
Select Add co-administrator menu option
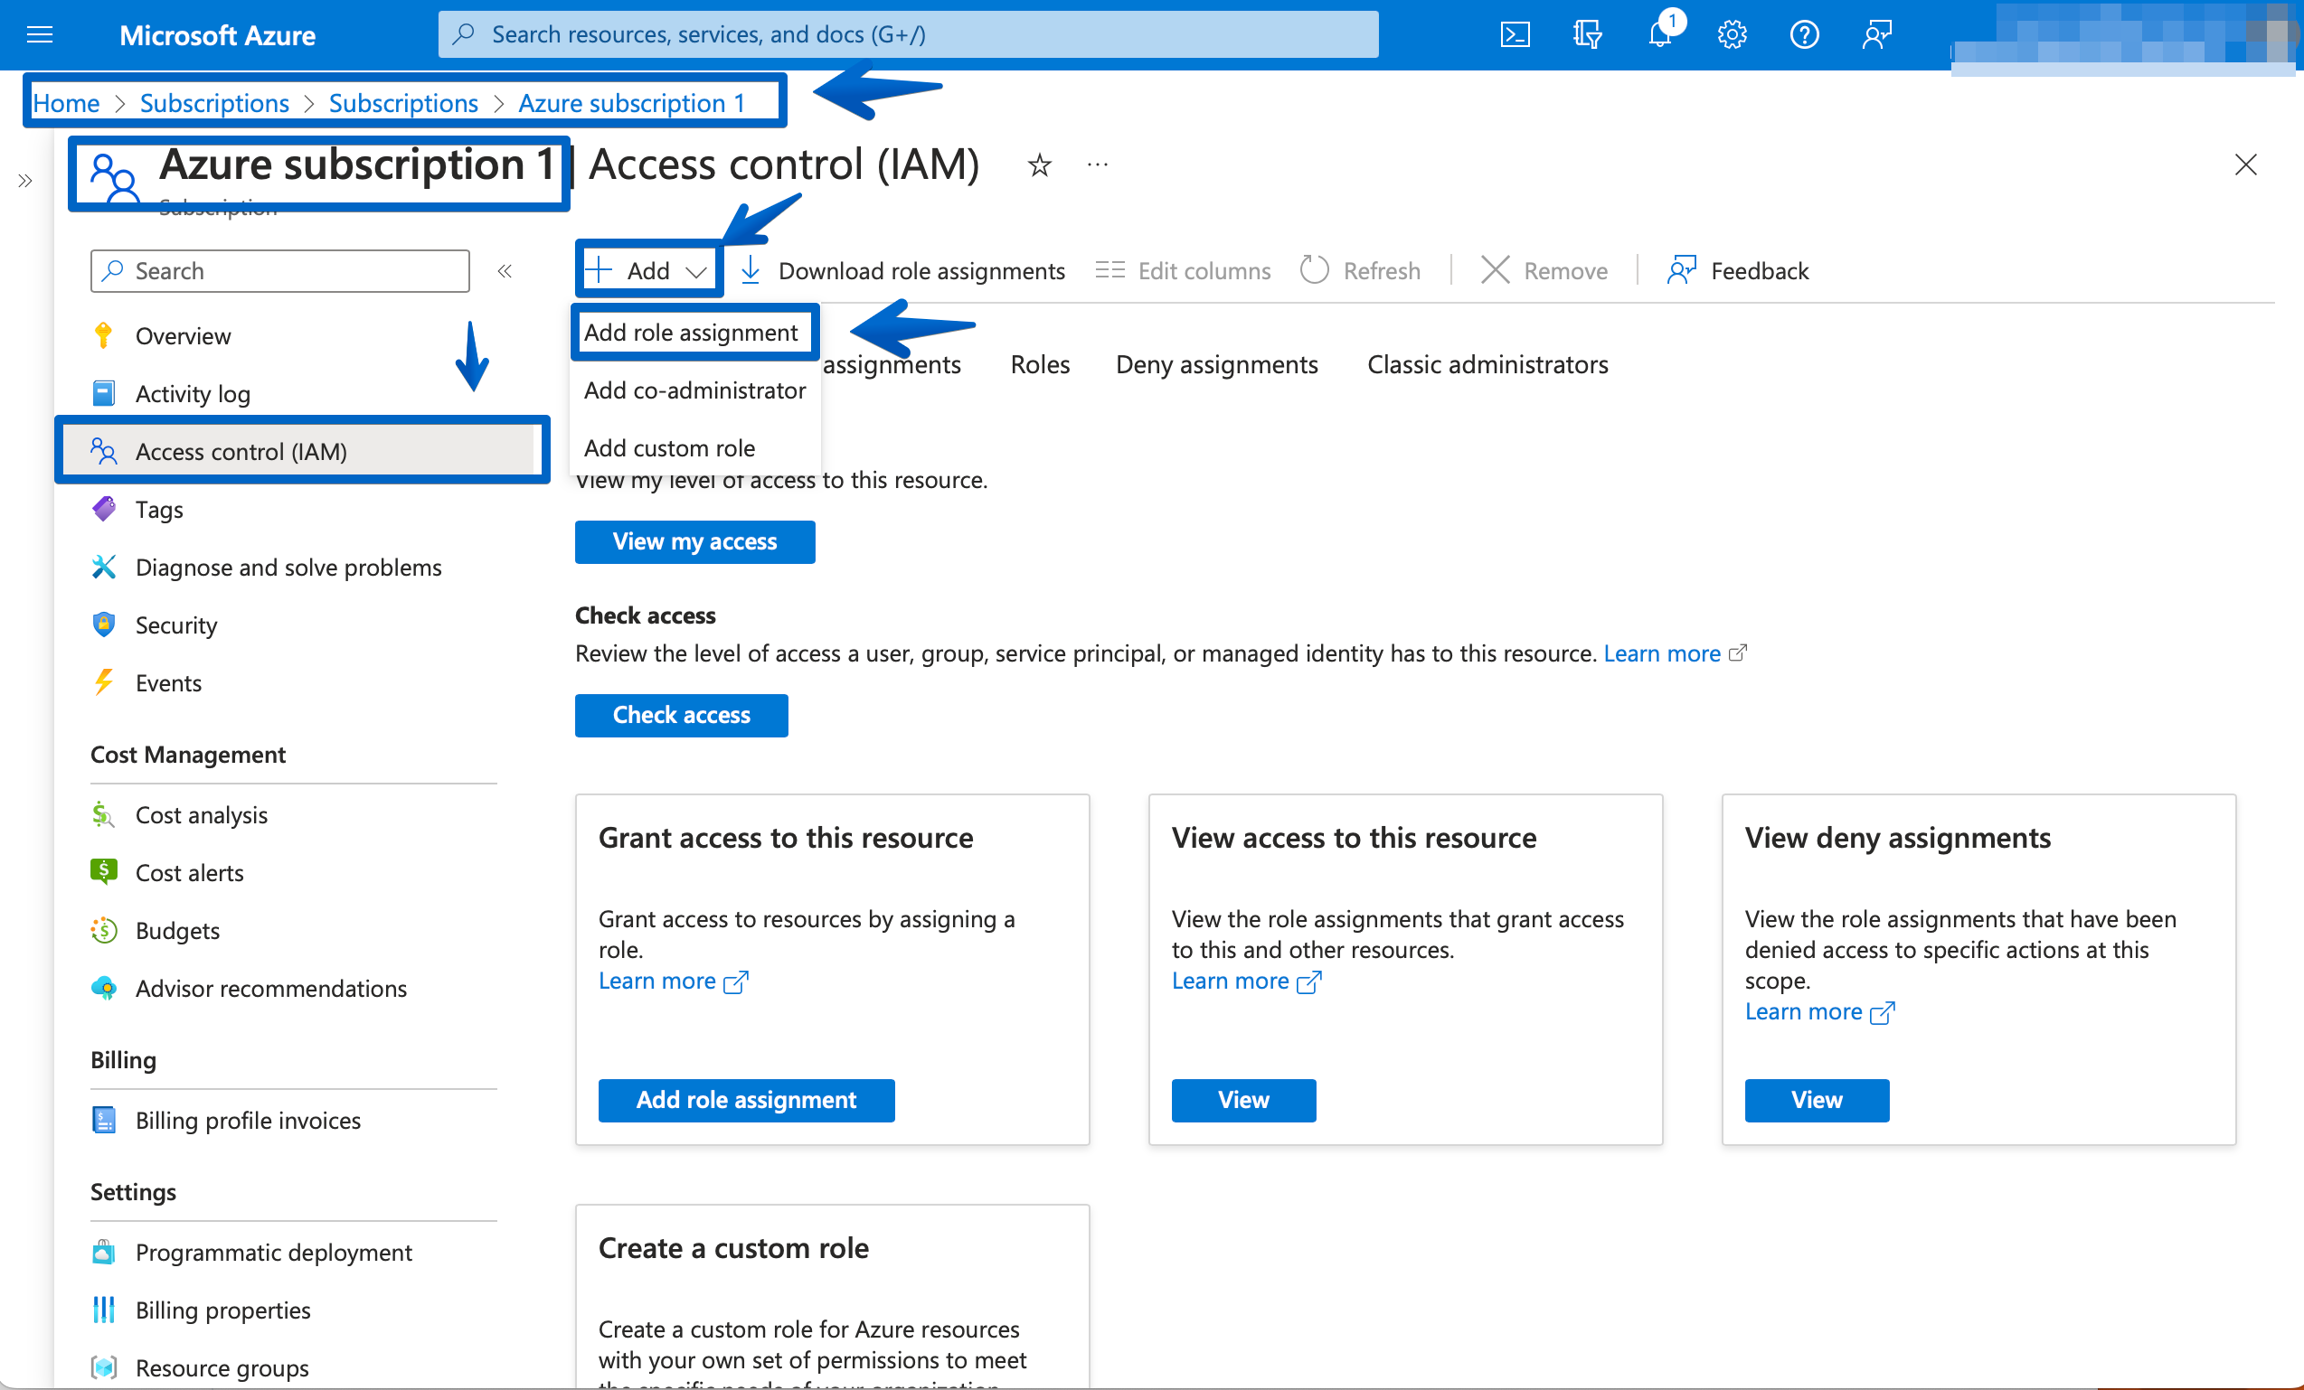694,390
